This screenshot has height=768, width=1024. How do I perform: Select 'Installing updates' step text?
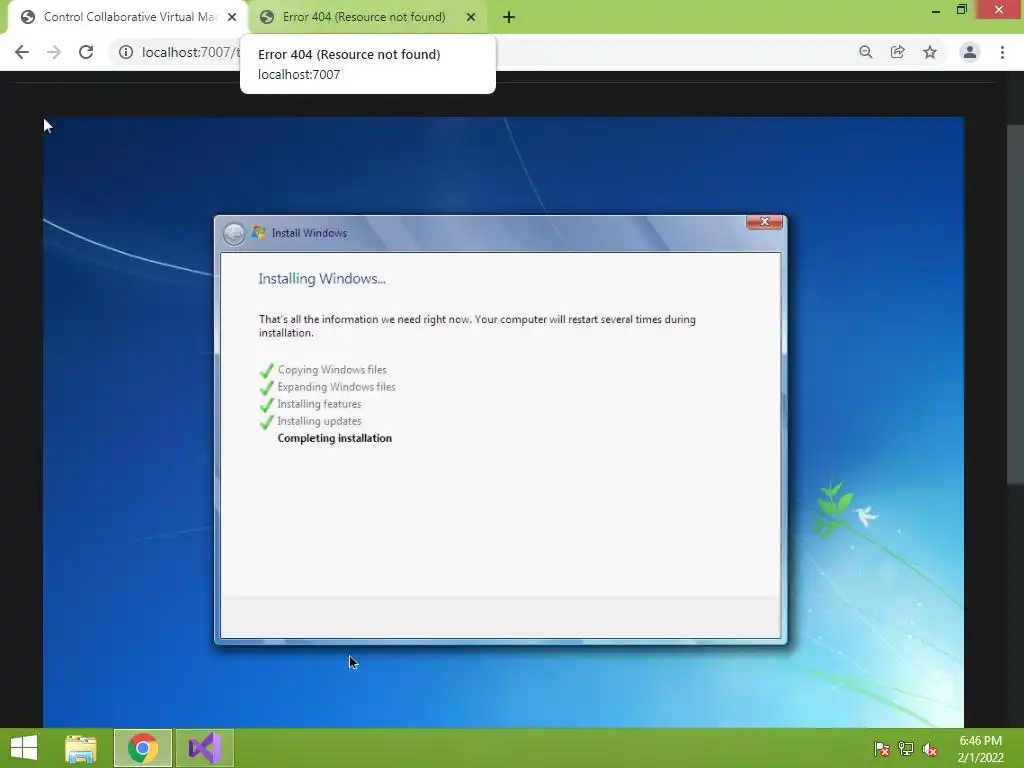[x=319, y=421]
